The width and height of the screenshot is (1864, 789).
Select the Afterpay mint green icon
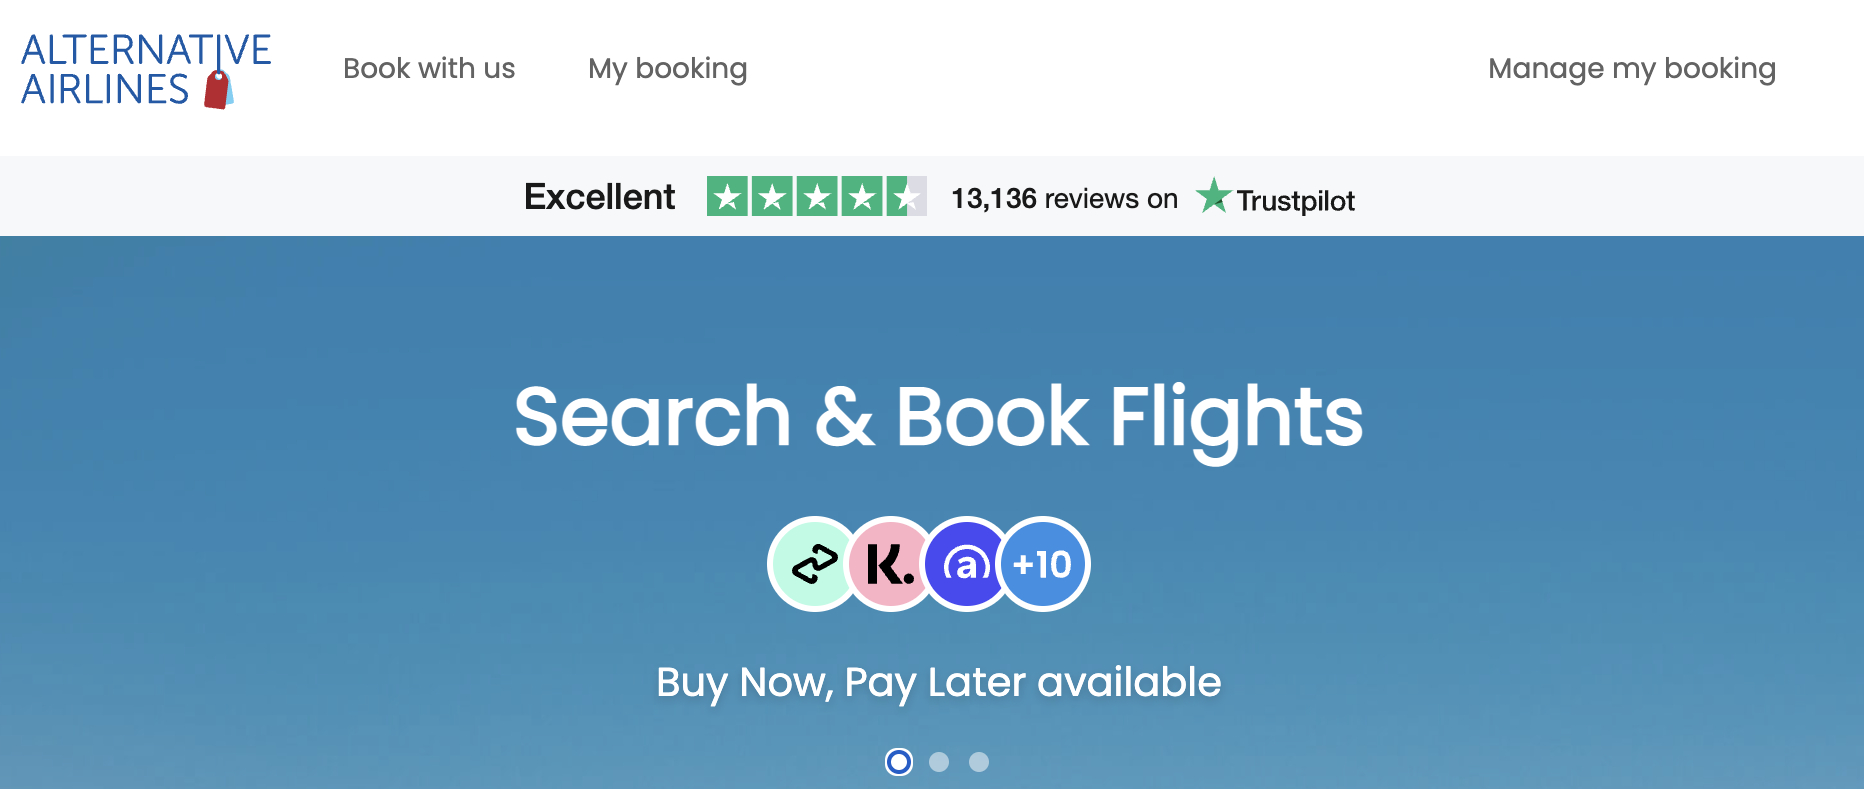click(x=815, y=564)
